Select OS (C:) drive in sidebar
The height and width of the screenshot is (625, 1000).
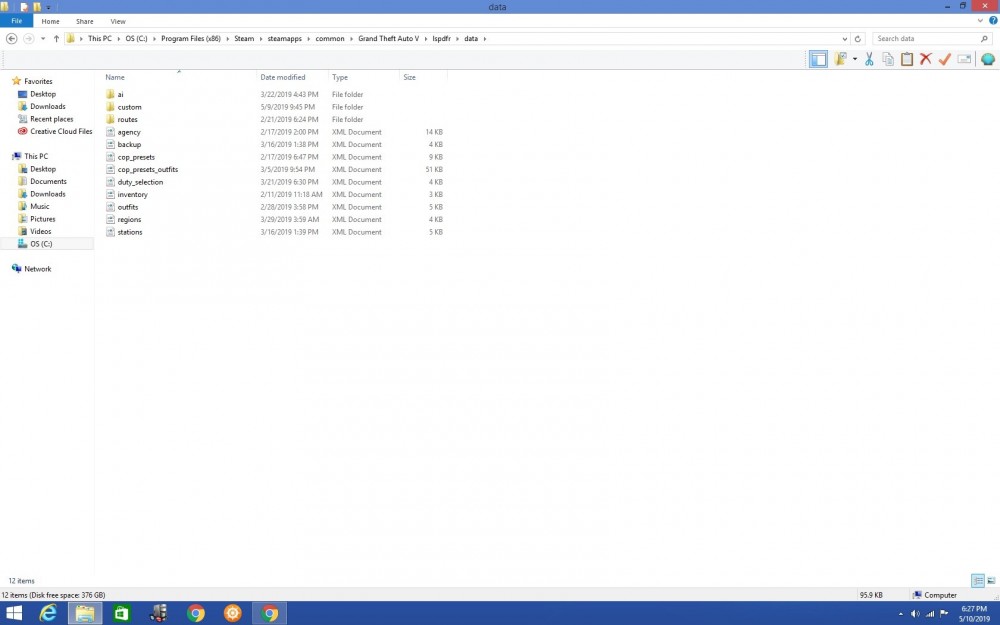click(41, 244)
